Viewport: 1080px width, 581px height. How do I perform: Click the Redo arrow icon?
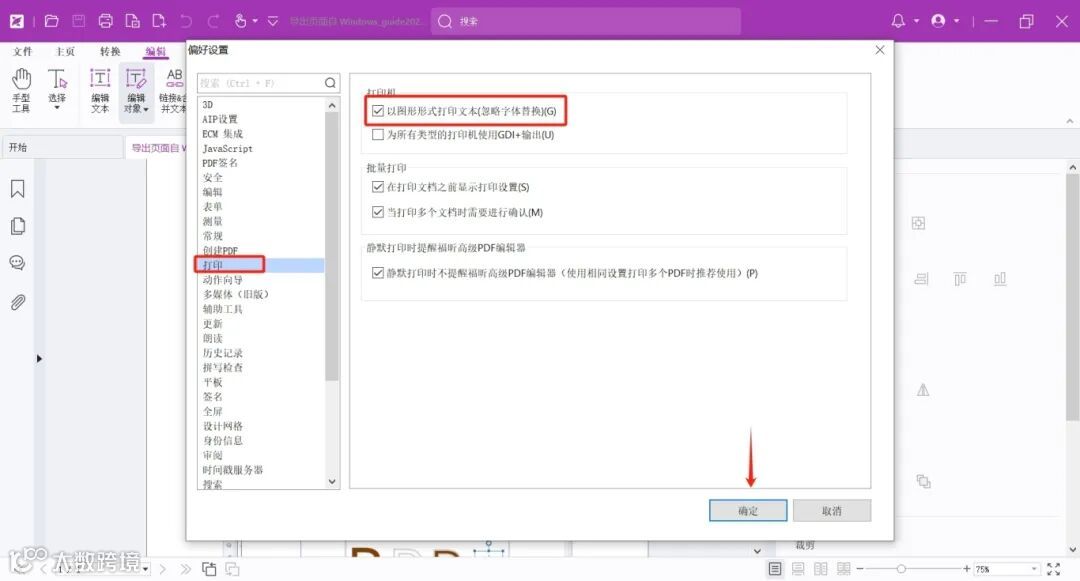(x=213, y=21)
